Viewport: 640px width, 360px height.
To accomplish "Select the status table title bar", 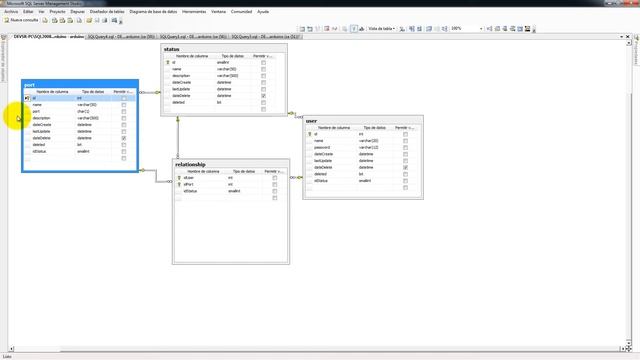I will (224, 49).
